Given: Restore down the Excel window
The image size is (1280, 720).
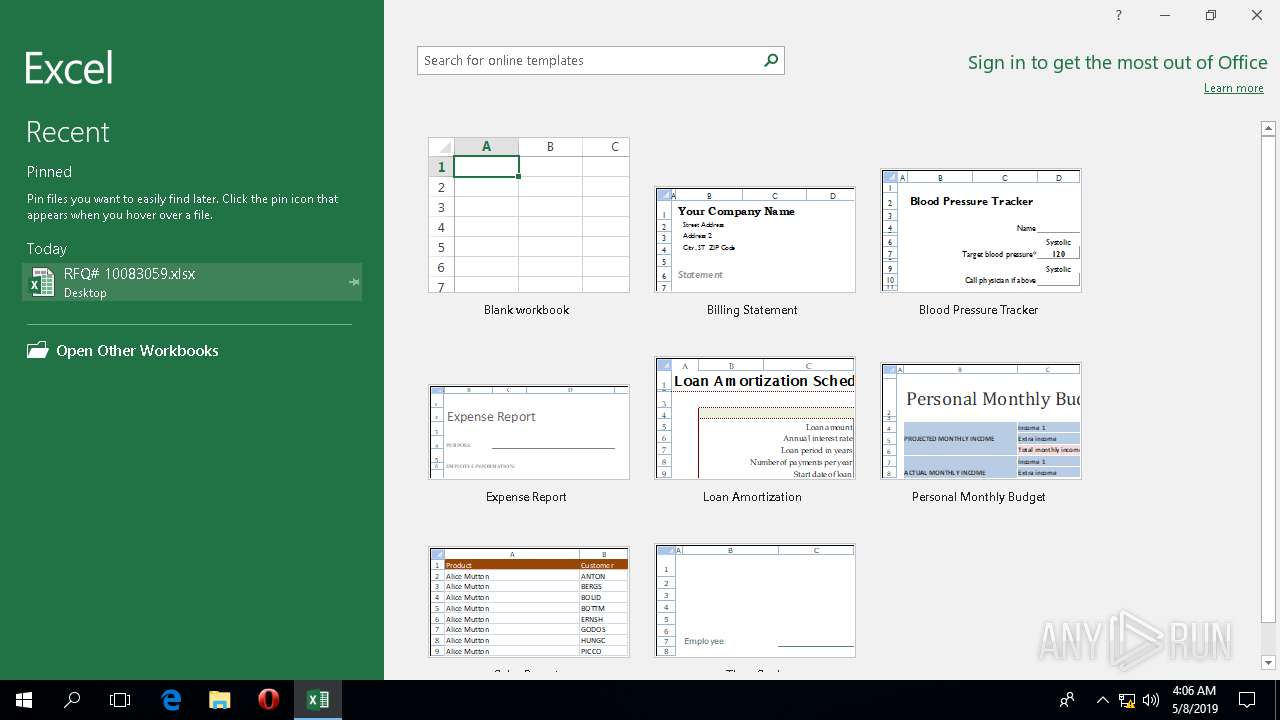Looking at the screenshot, I should coord(1211,15).
